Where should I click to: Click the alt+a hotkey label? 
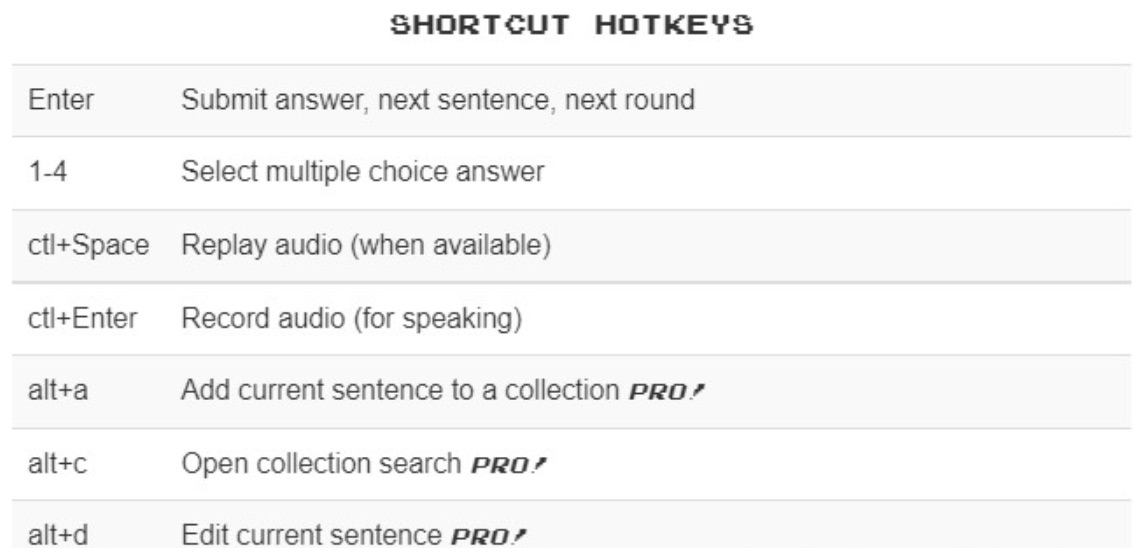58,391
